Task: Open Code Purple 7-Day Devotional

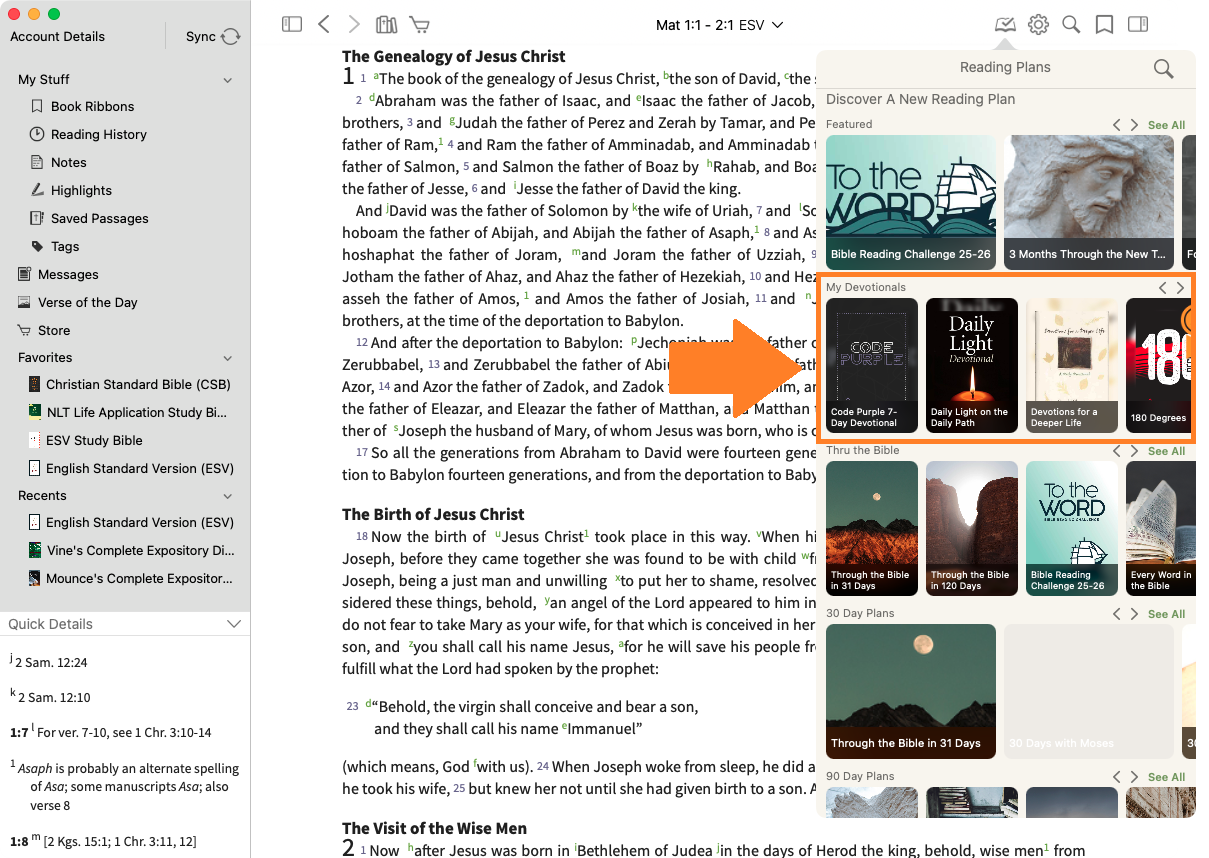Action: click(x=872, y=365)
